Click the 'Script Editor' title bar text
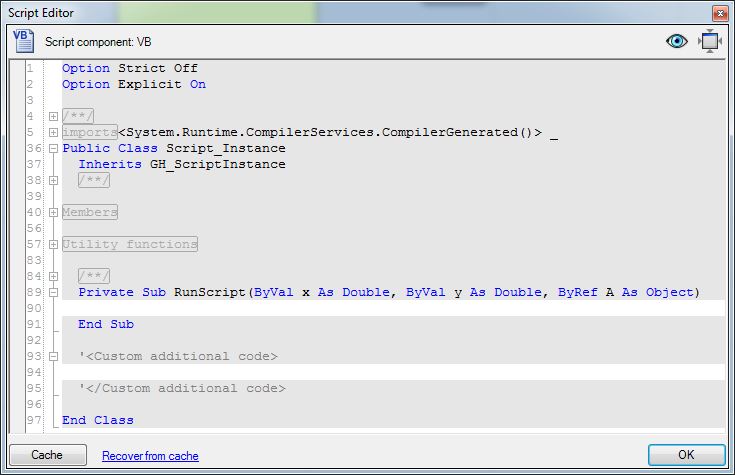The height and width of the screenshot is (475, 735). click(x=41, y=13)
